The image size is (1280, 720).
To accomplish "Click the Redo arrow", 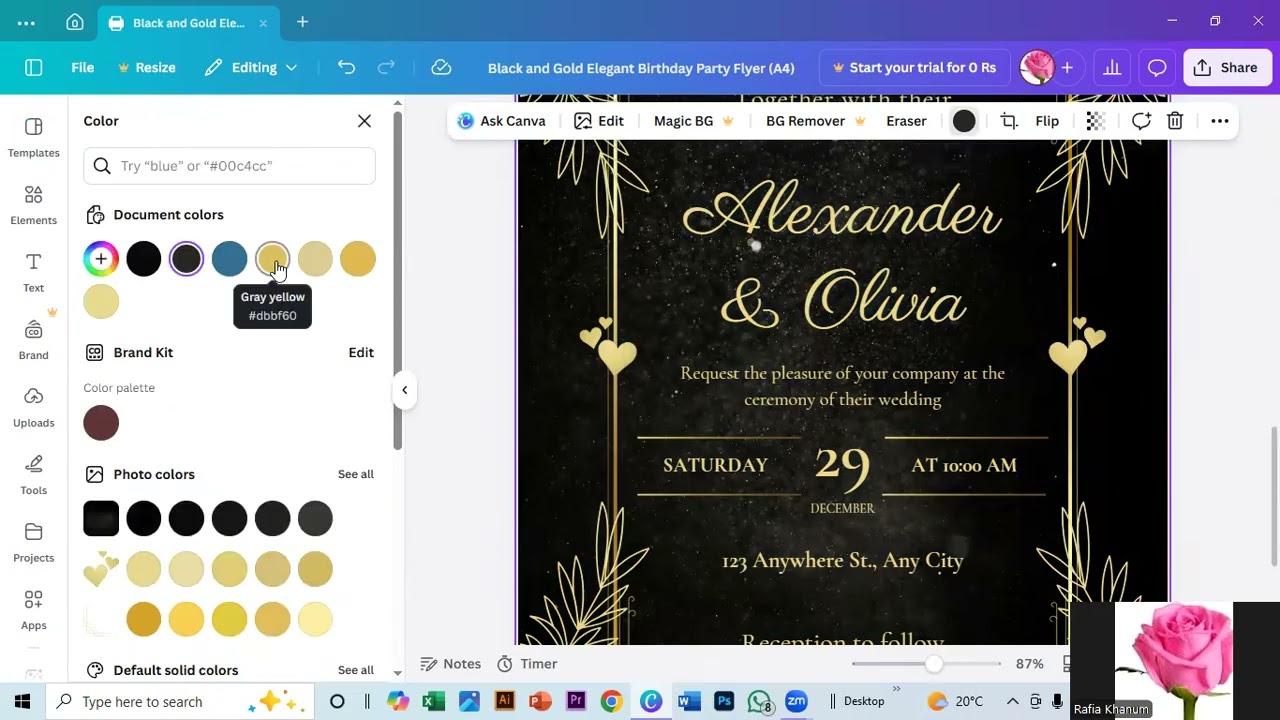I will pos(386,68).
